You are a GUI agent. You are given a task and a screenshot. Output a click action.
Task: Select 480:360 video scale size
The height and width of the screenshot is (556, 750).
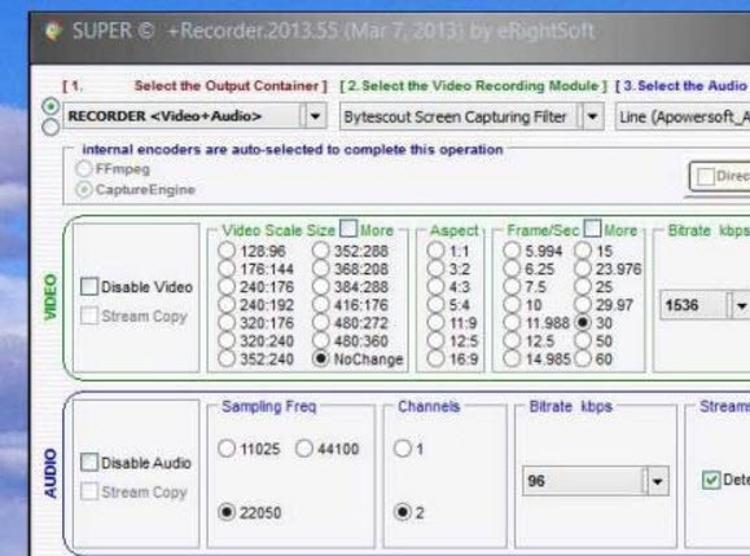[323, 341]
